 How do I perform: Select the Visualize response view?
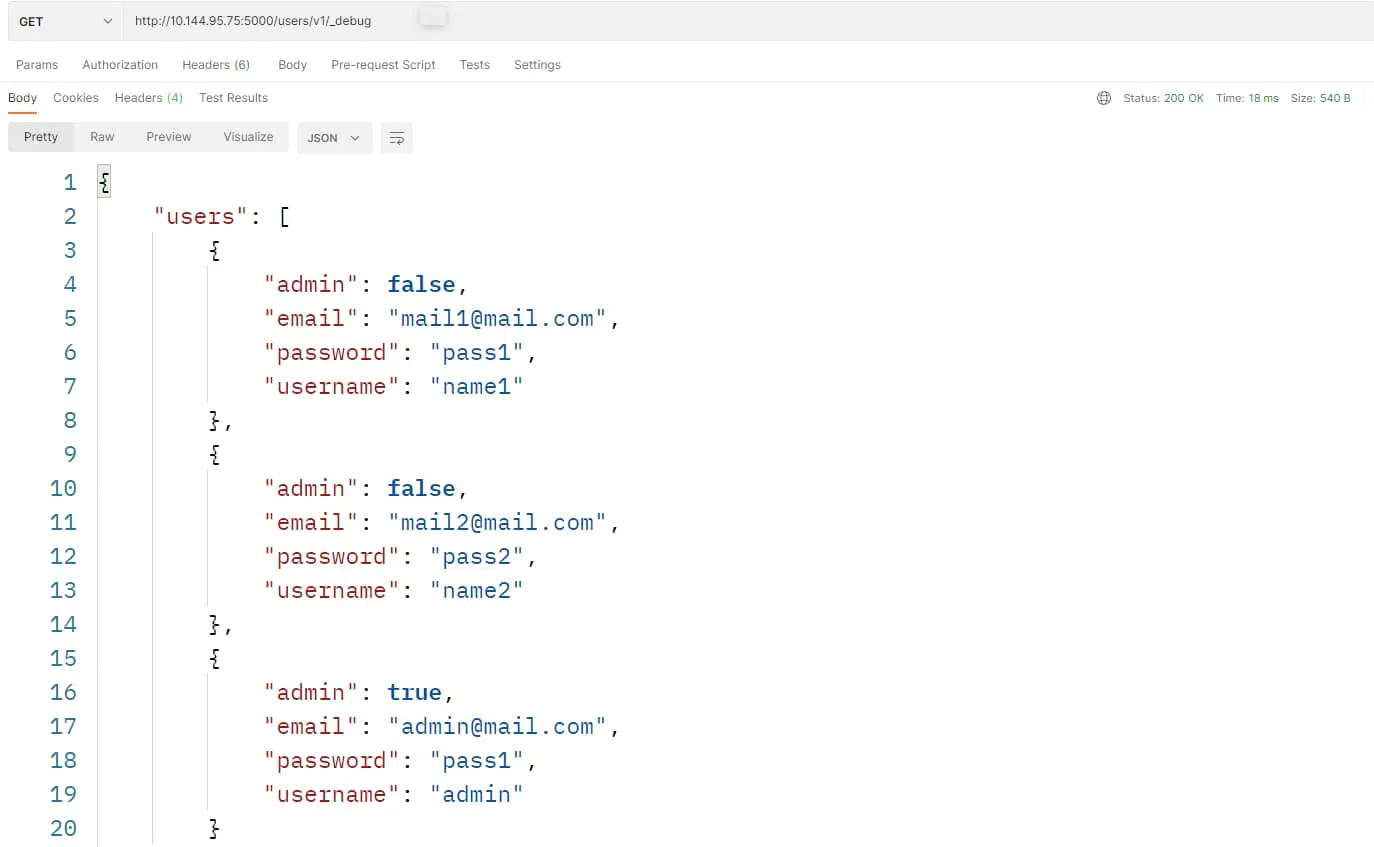pos(248,137)
